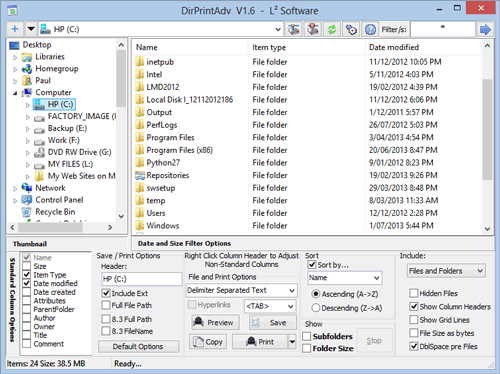This screenshot has width=500, height=374.
Task: Open the Files and Folders include dropdown
Action: (x=446, y=271)
